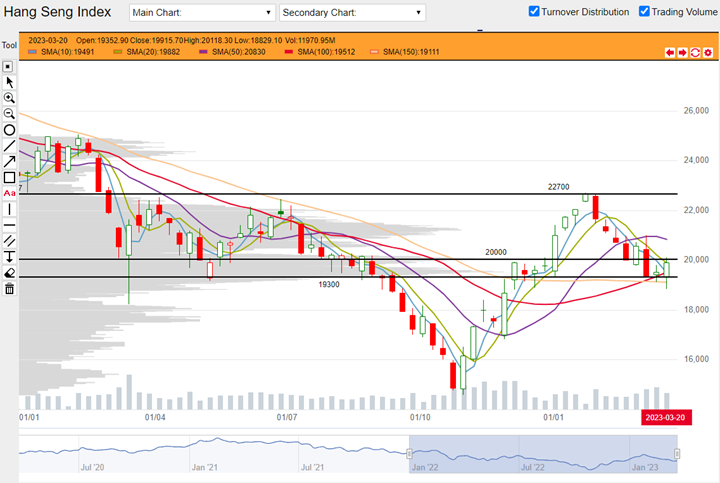Select the horizontal line tool
Viewport: 720px width, 483px height.
(9, 225)
